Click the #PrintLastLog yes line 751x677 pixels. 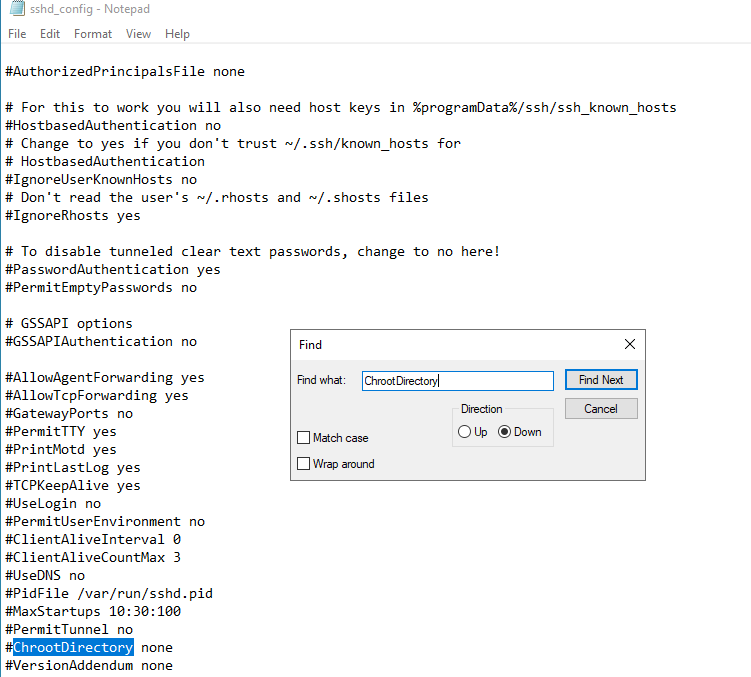pyautogui.click(x=73, y=468)
